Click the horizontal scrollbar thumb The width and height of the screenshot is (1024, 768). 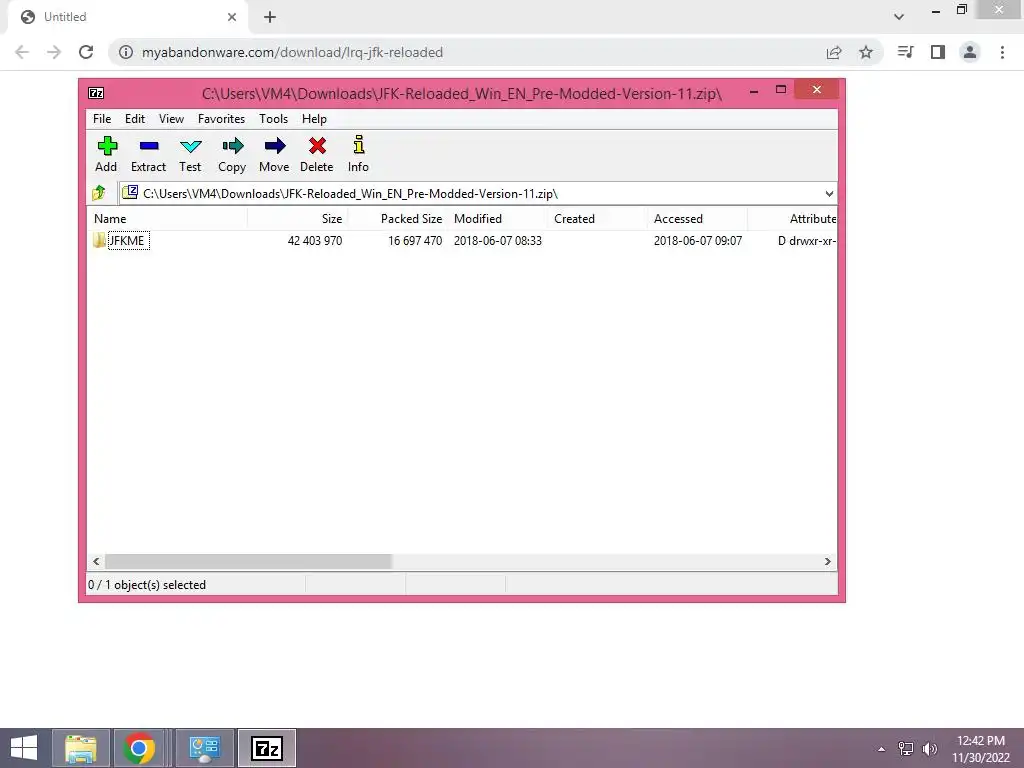click(248, 562)
